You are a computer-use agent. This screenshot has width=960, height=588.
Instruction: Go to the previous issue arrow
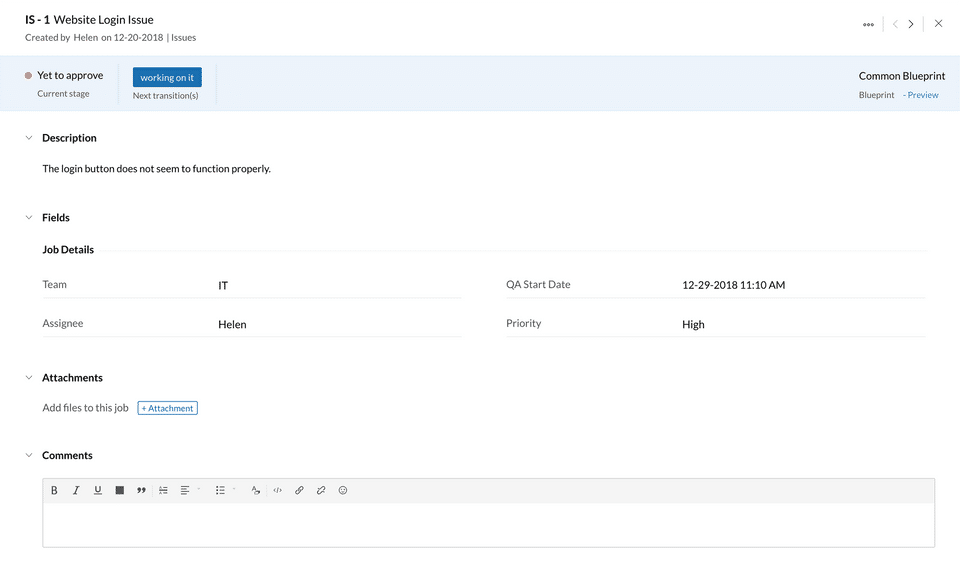(x=895, y=24)
